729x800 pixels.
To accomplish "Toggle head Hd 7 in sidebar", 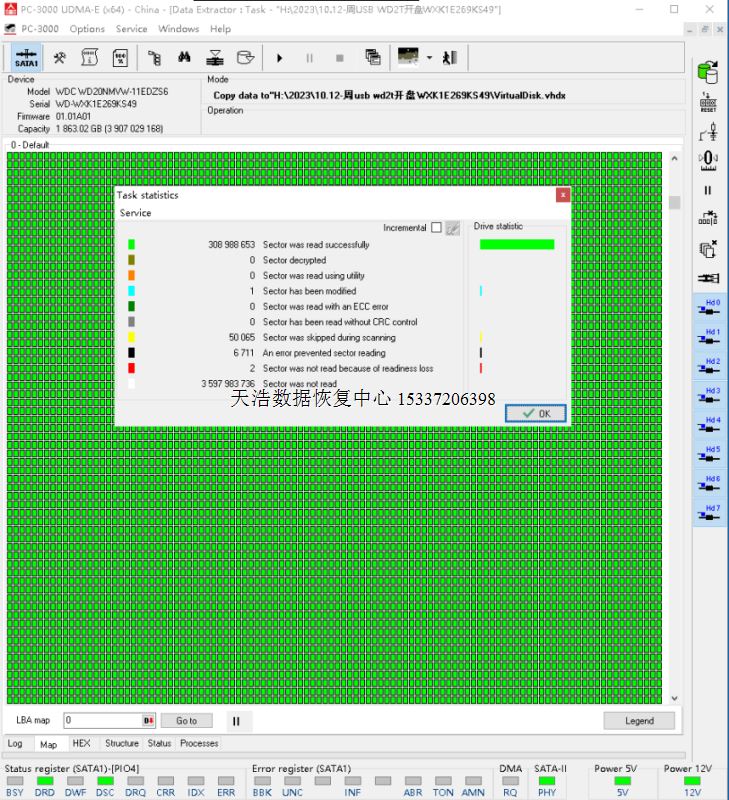I will tap(708, 513).
